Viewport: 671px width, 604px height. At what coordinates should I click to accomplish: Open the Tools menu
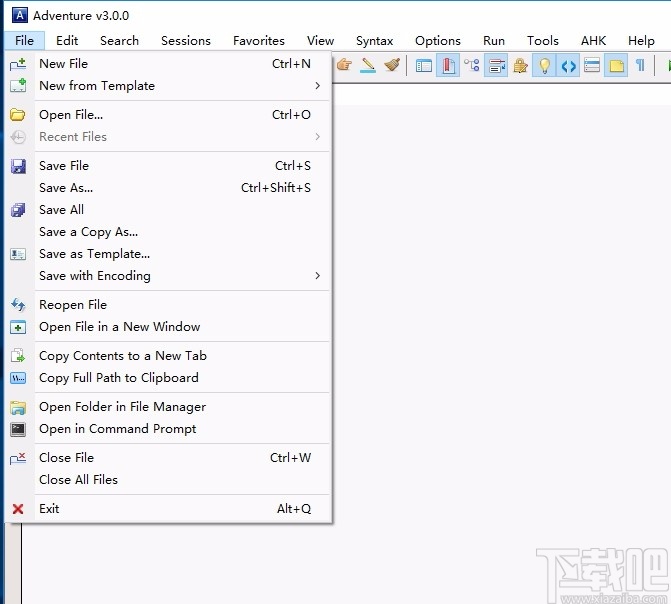[543, 41]
